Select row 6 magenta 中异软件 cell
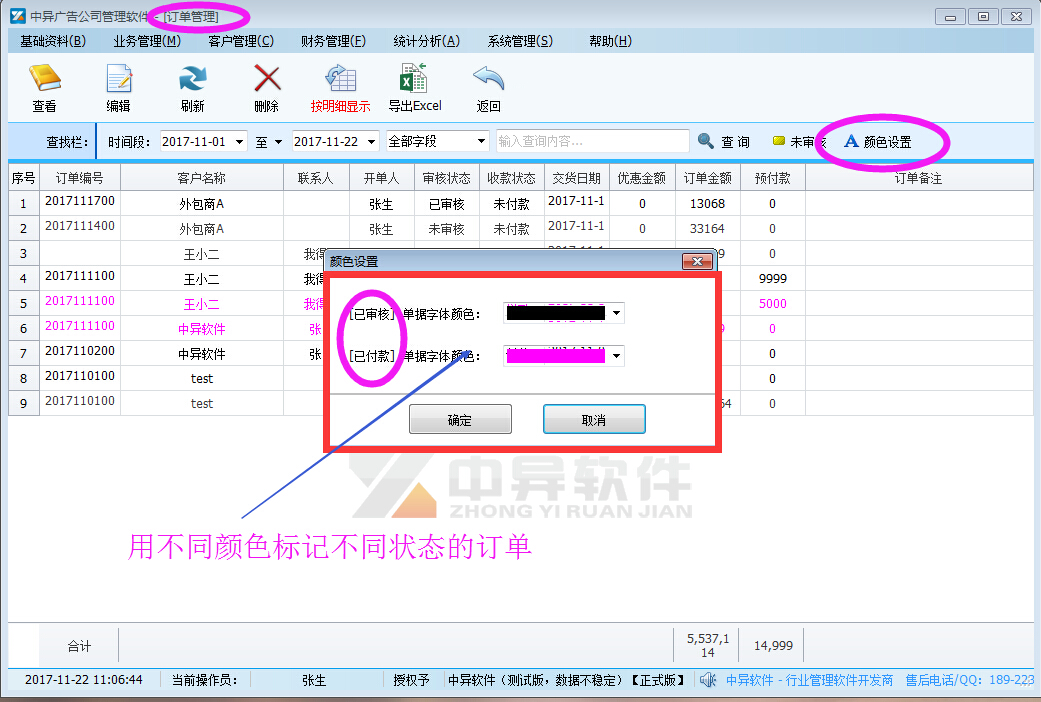The image size is (1041, 702). click(202, 329)
